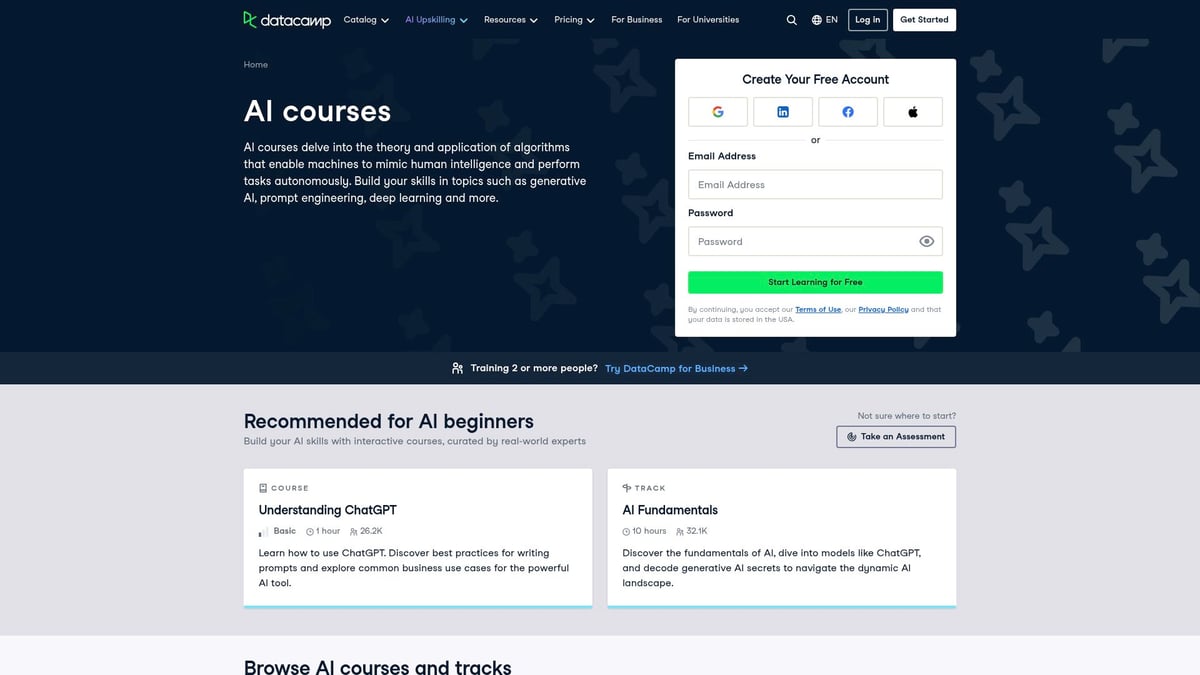The width and height of the screenshot is (1200, 675).
Task: Click the globe language icon
Action: tap(817, 20)
